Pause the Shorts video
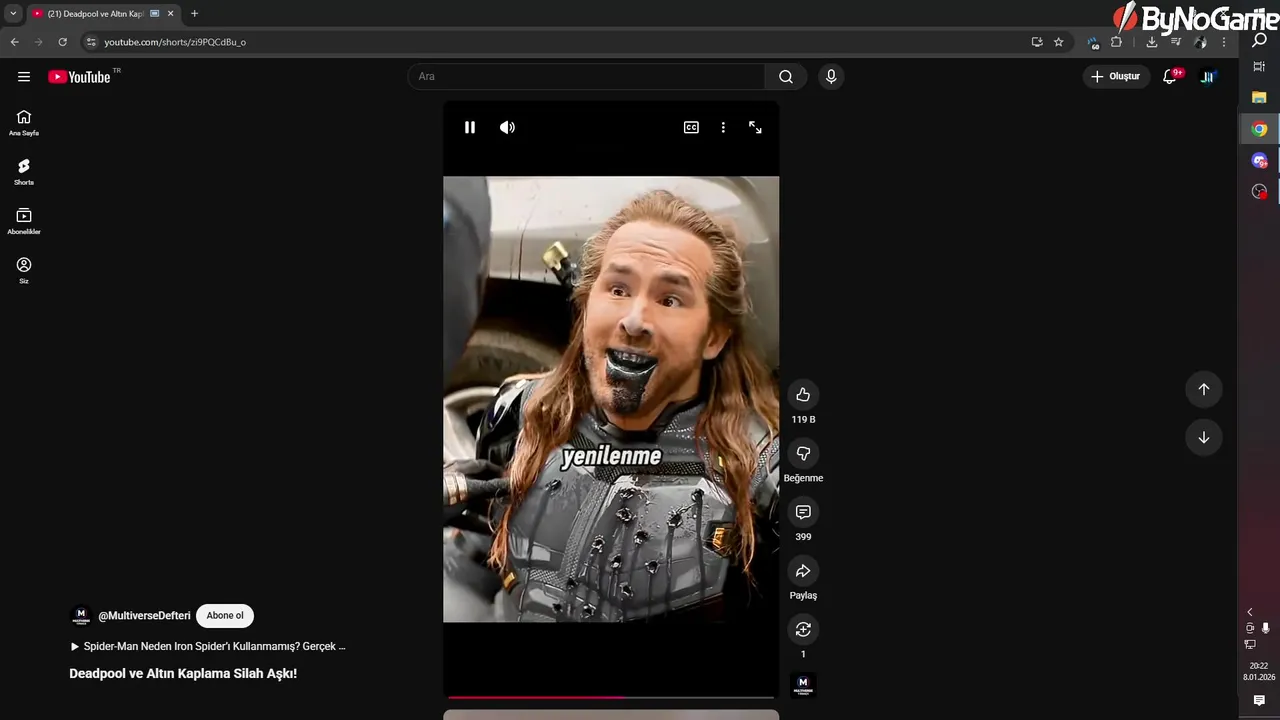1280x720 pixels. [470, 127]
